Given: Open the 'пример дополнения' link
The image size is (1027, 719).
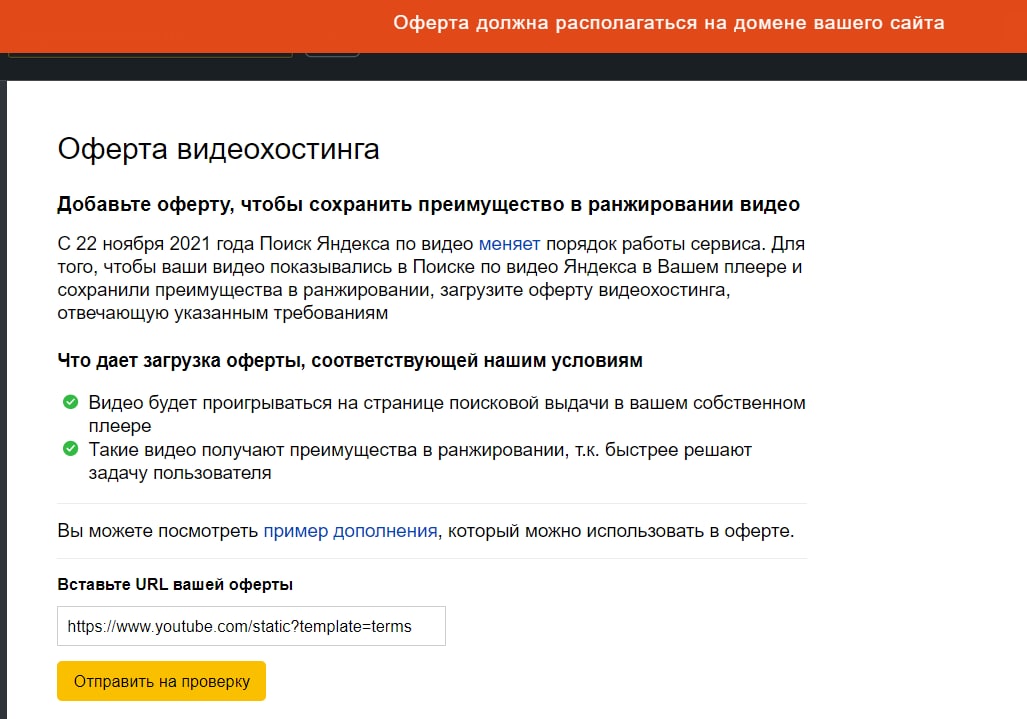Looking at the screenshot, I should [x=350, y=531].
